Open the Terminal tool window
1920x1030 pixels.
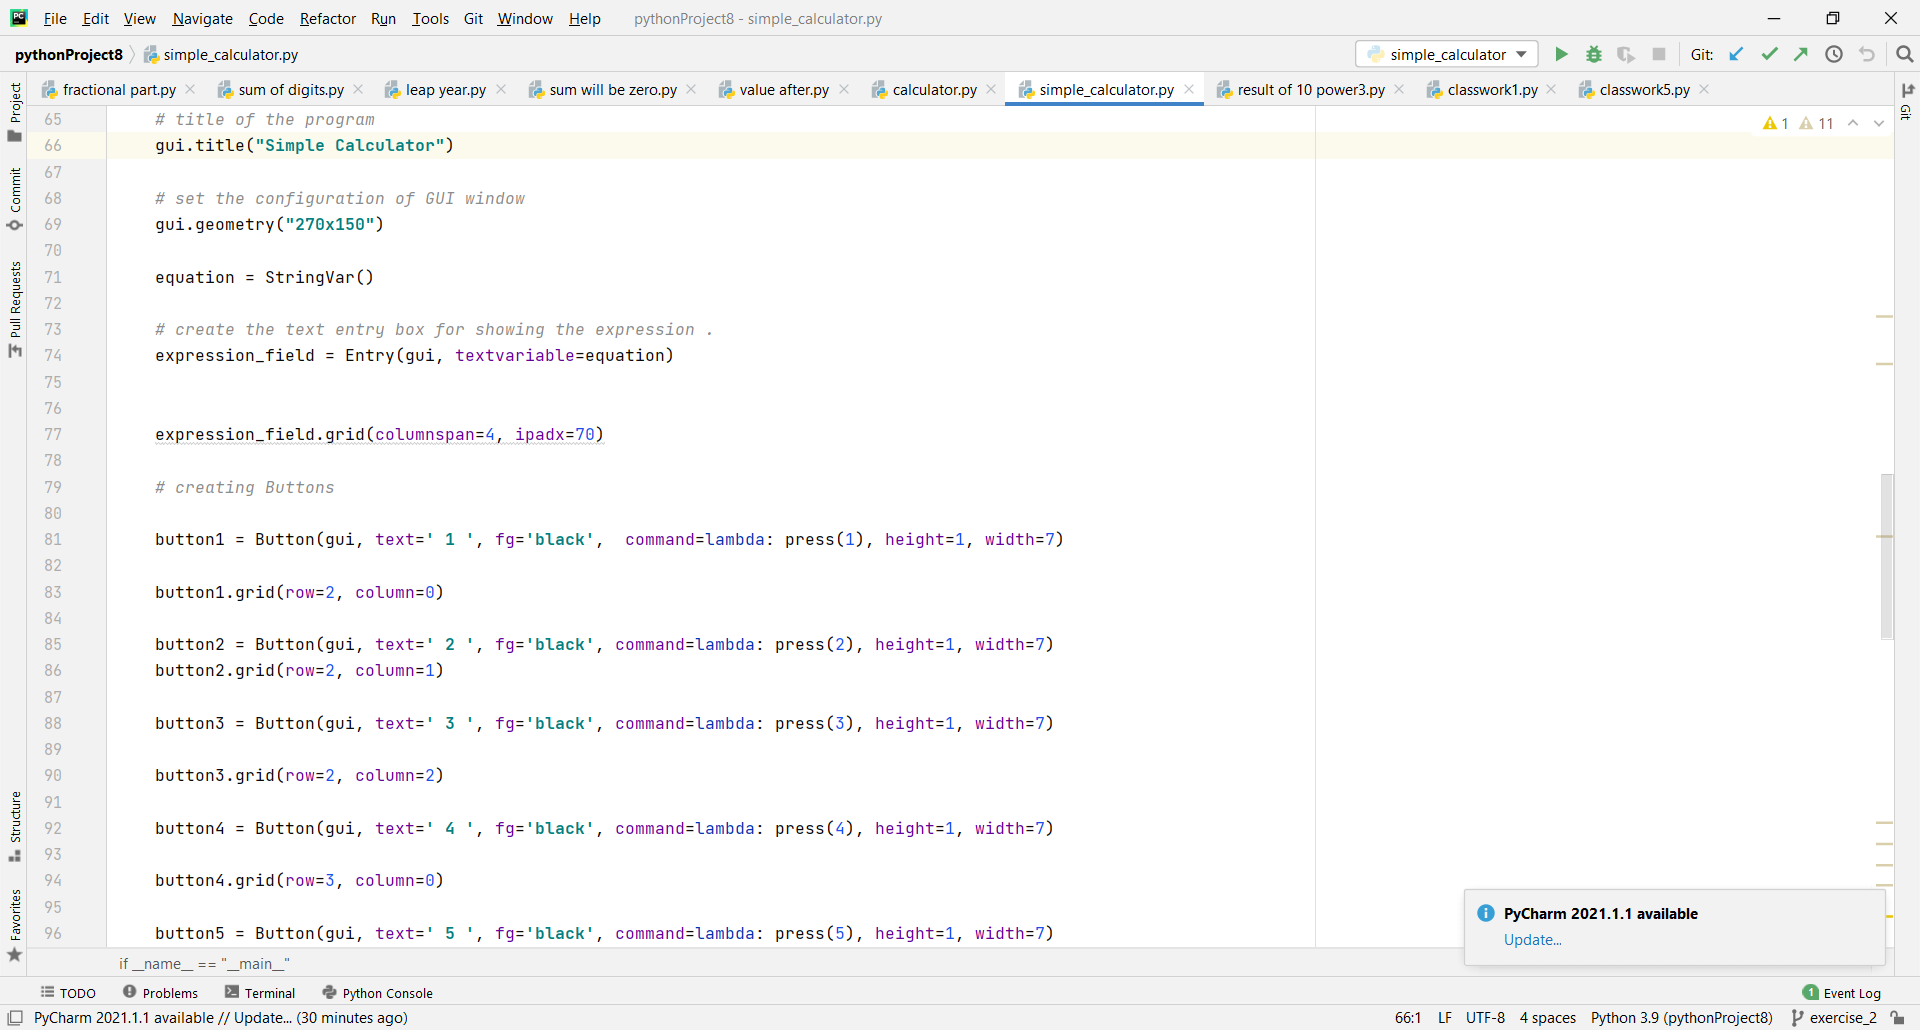[260, 993]
